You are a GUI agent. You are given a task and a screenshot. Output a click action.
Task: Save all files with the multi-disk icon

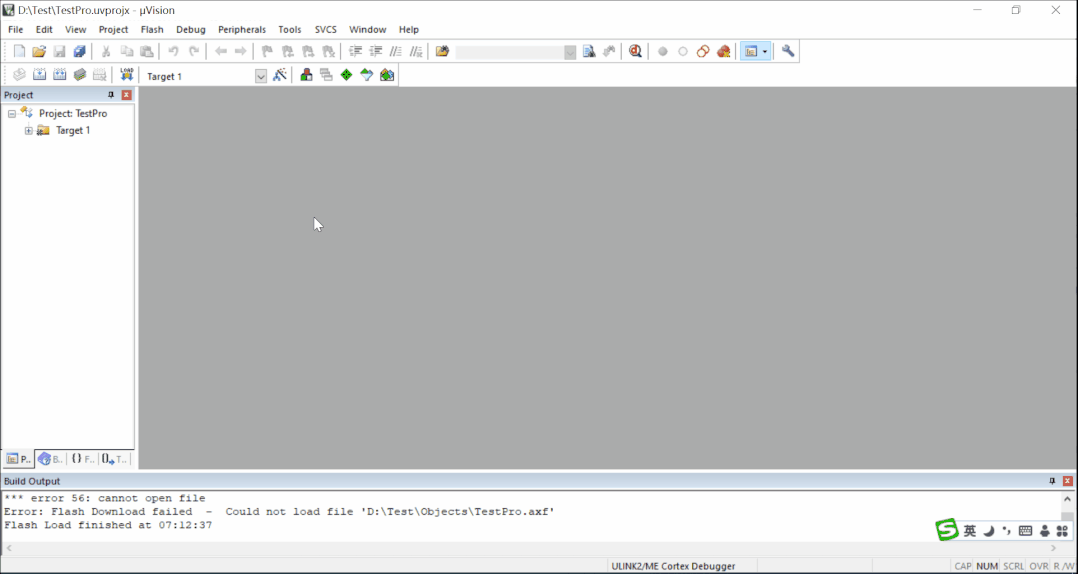pos(80,52)
